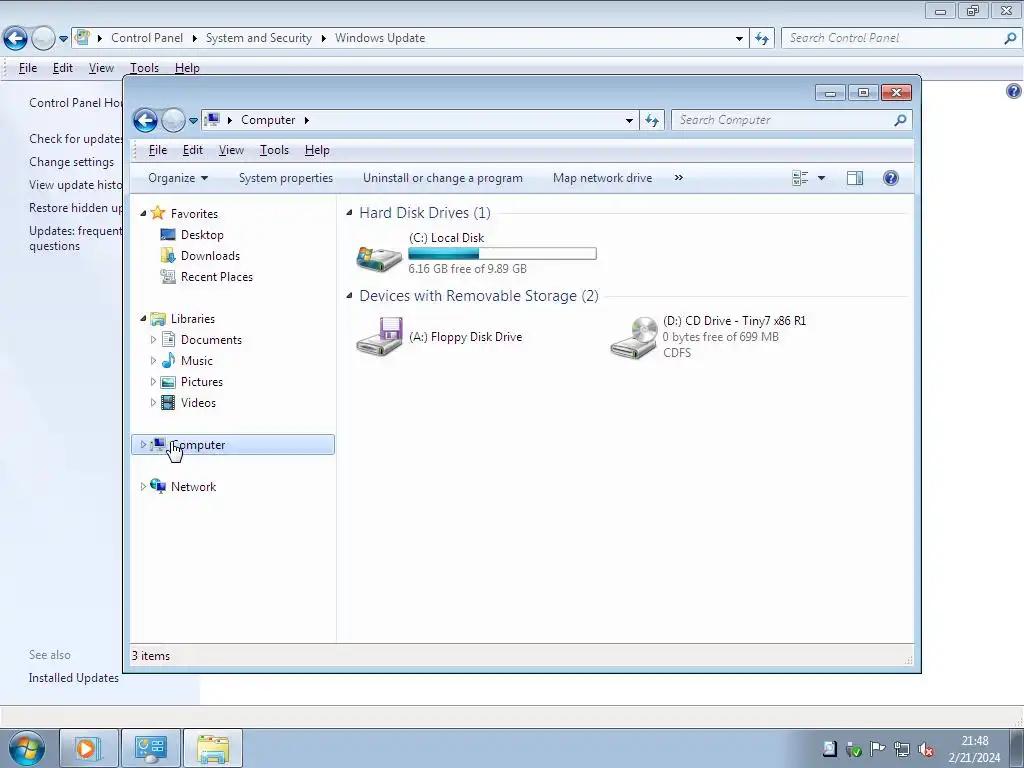The image size is (1024, 768).
Task: Click Back arrow in Control Panel window
Action: click(15, 39)
